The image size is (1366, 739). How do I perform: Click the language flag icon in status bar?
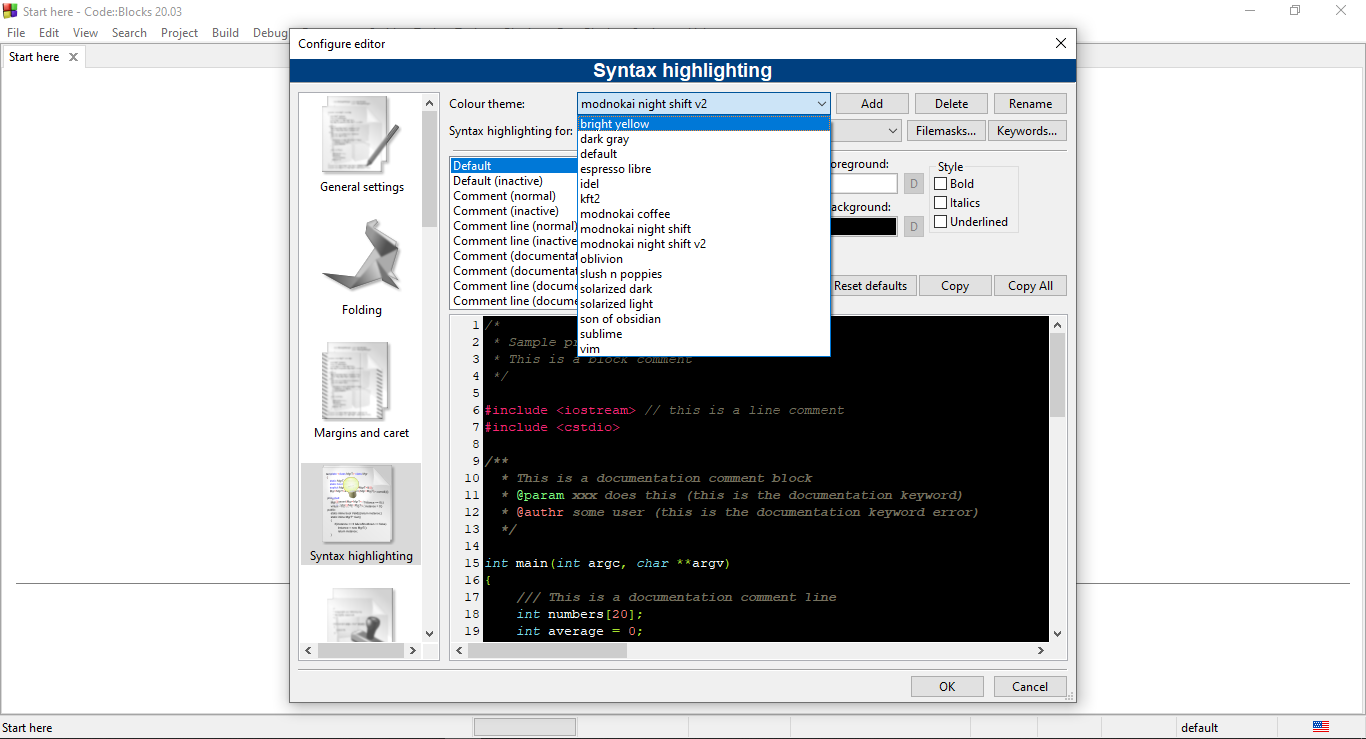[x=1320, y=727]
